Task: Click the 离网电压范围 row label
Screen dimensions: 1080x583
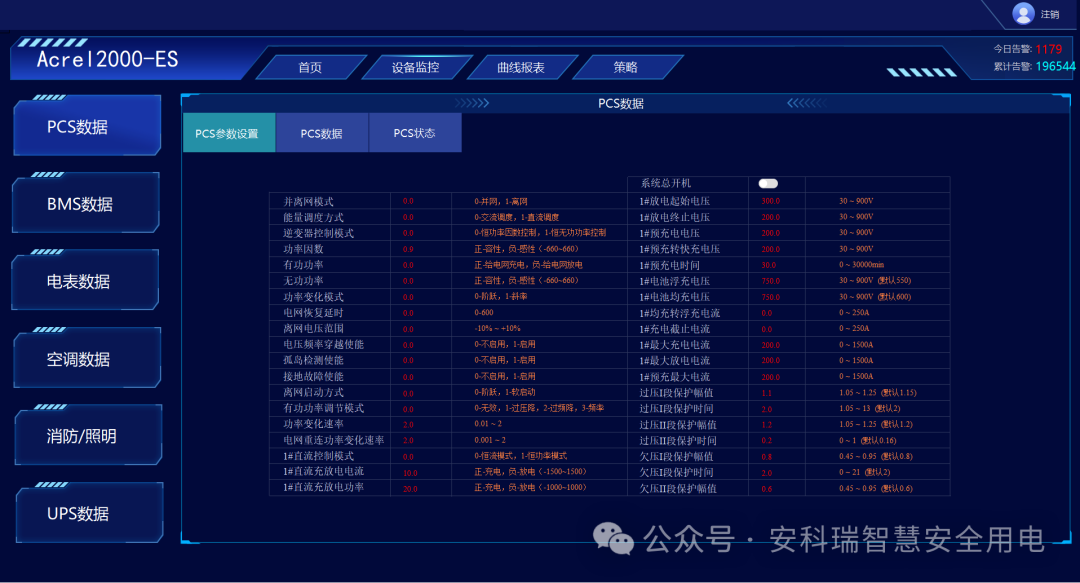Action: click(x=313, y=329)
